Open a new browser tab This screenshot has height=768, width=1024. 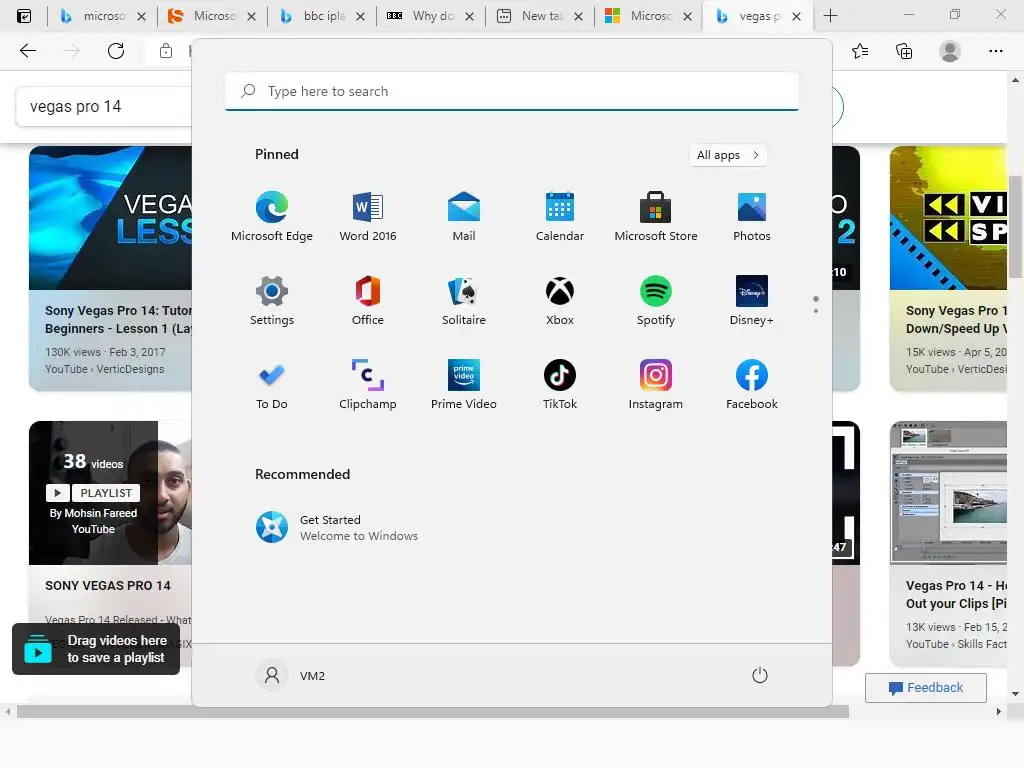[830, 16]
